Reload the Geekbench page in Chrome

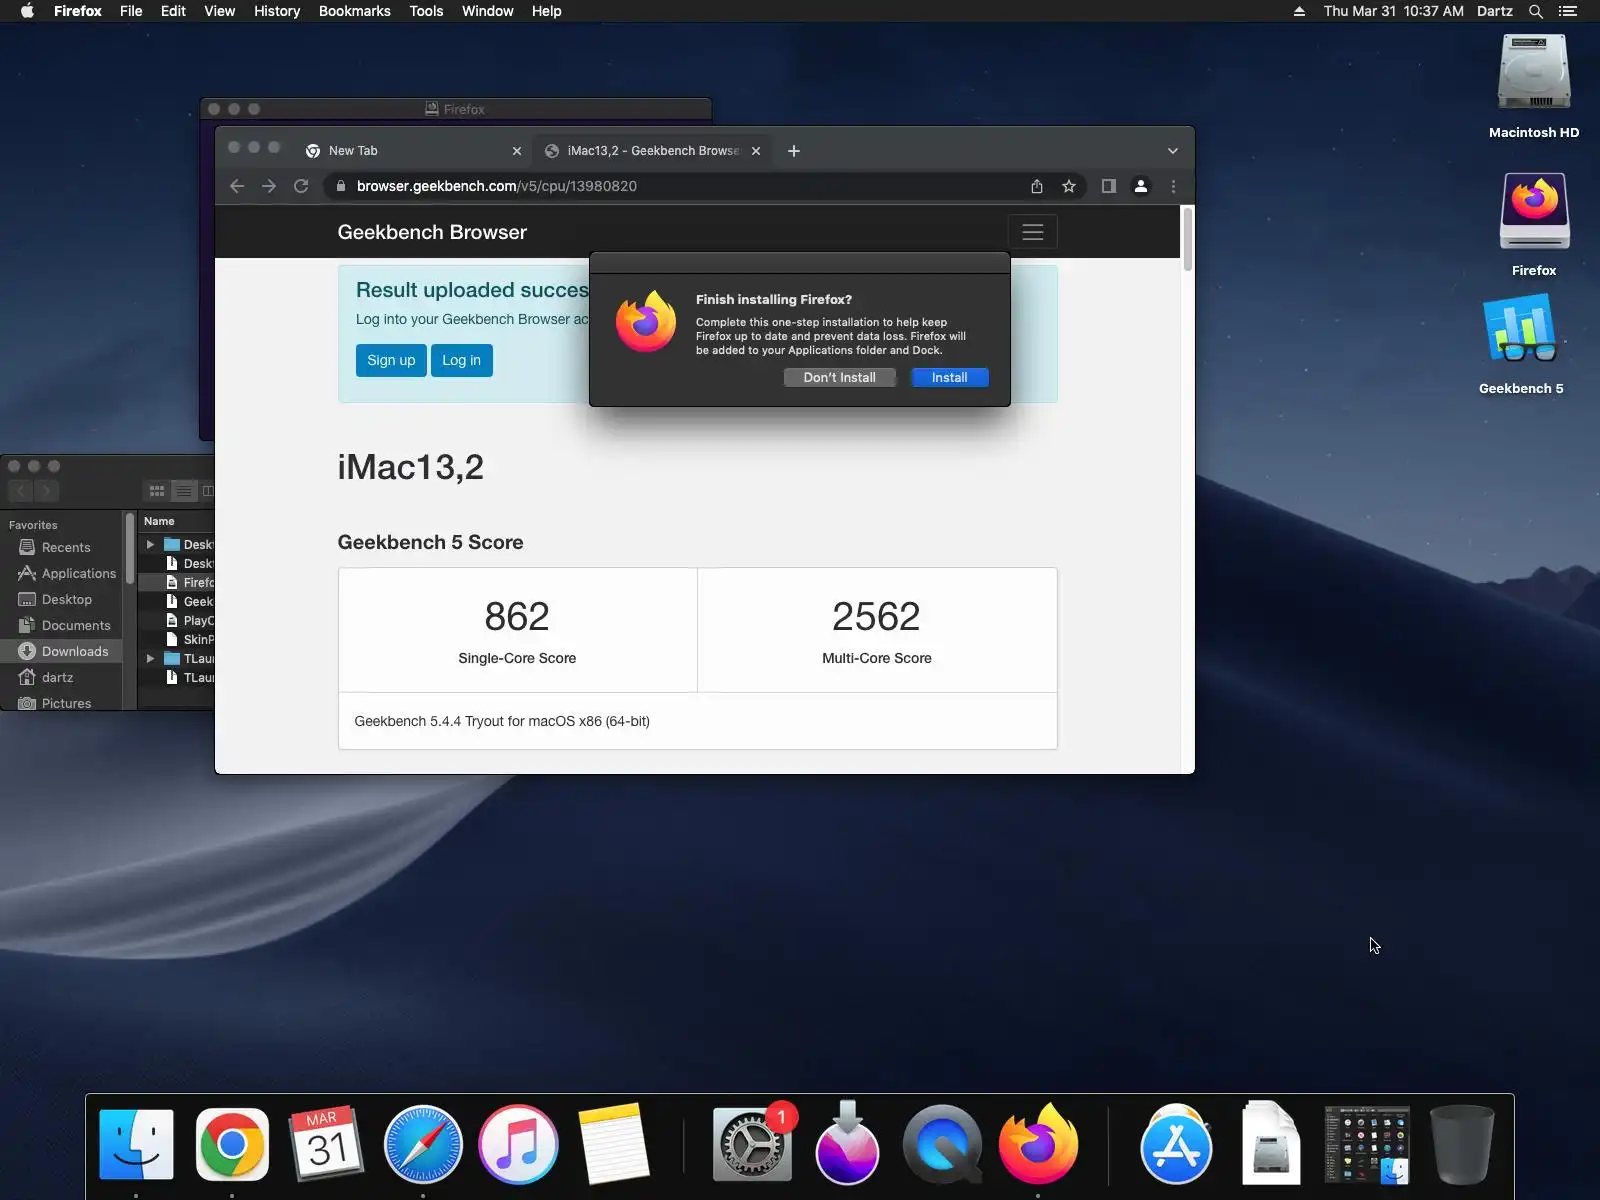pyautogui.click(x=301, y=186)
